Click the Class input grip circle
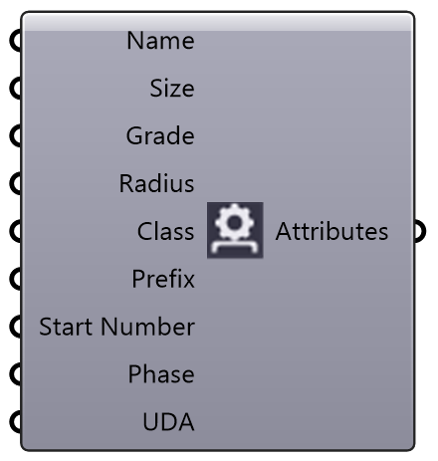The height and width of the screenshot is (461, 438). 16,231
